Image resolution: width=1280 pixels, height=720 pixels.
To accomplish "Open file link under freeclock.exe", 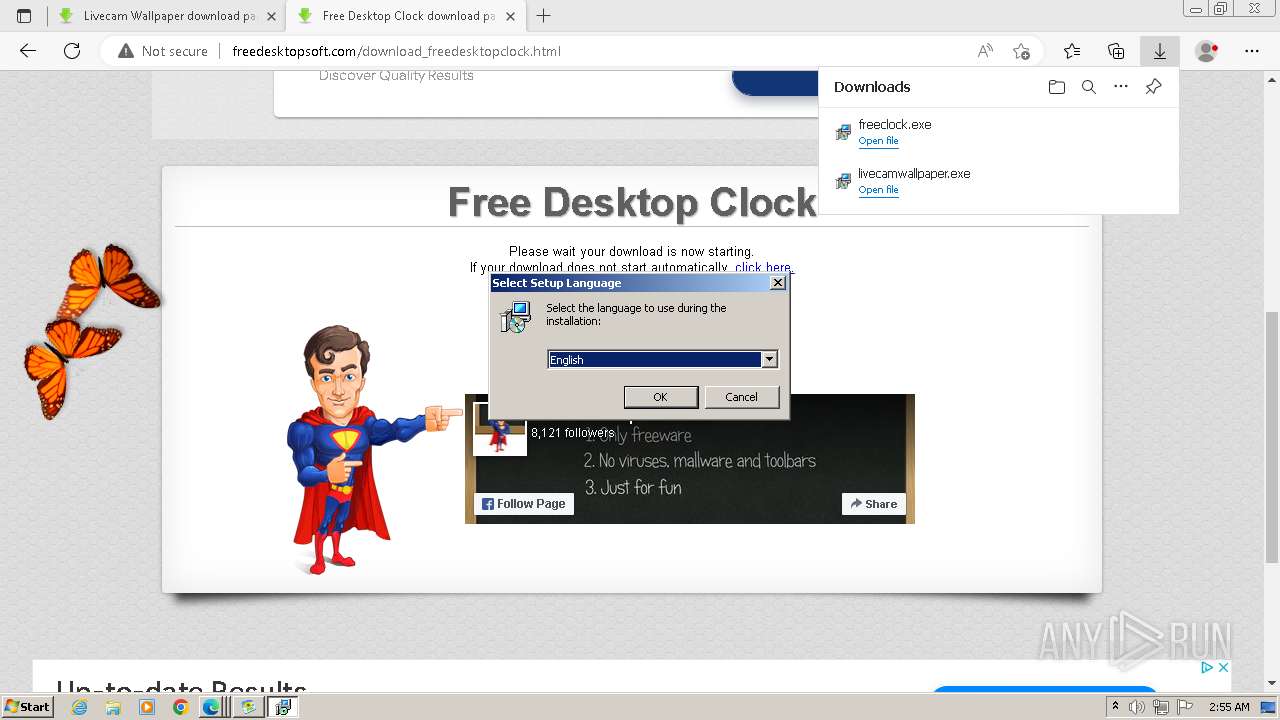I will [x=878, y=141].
